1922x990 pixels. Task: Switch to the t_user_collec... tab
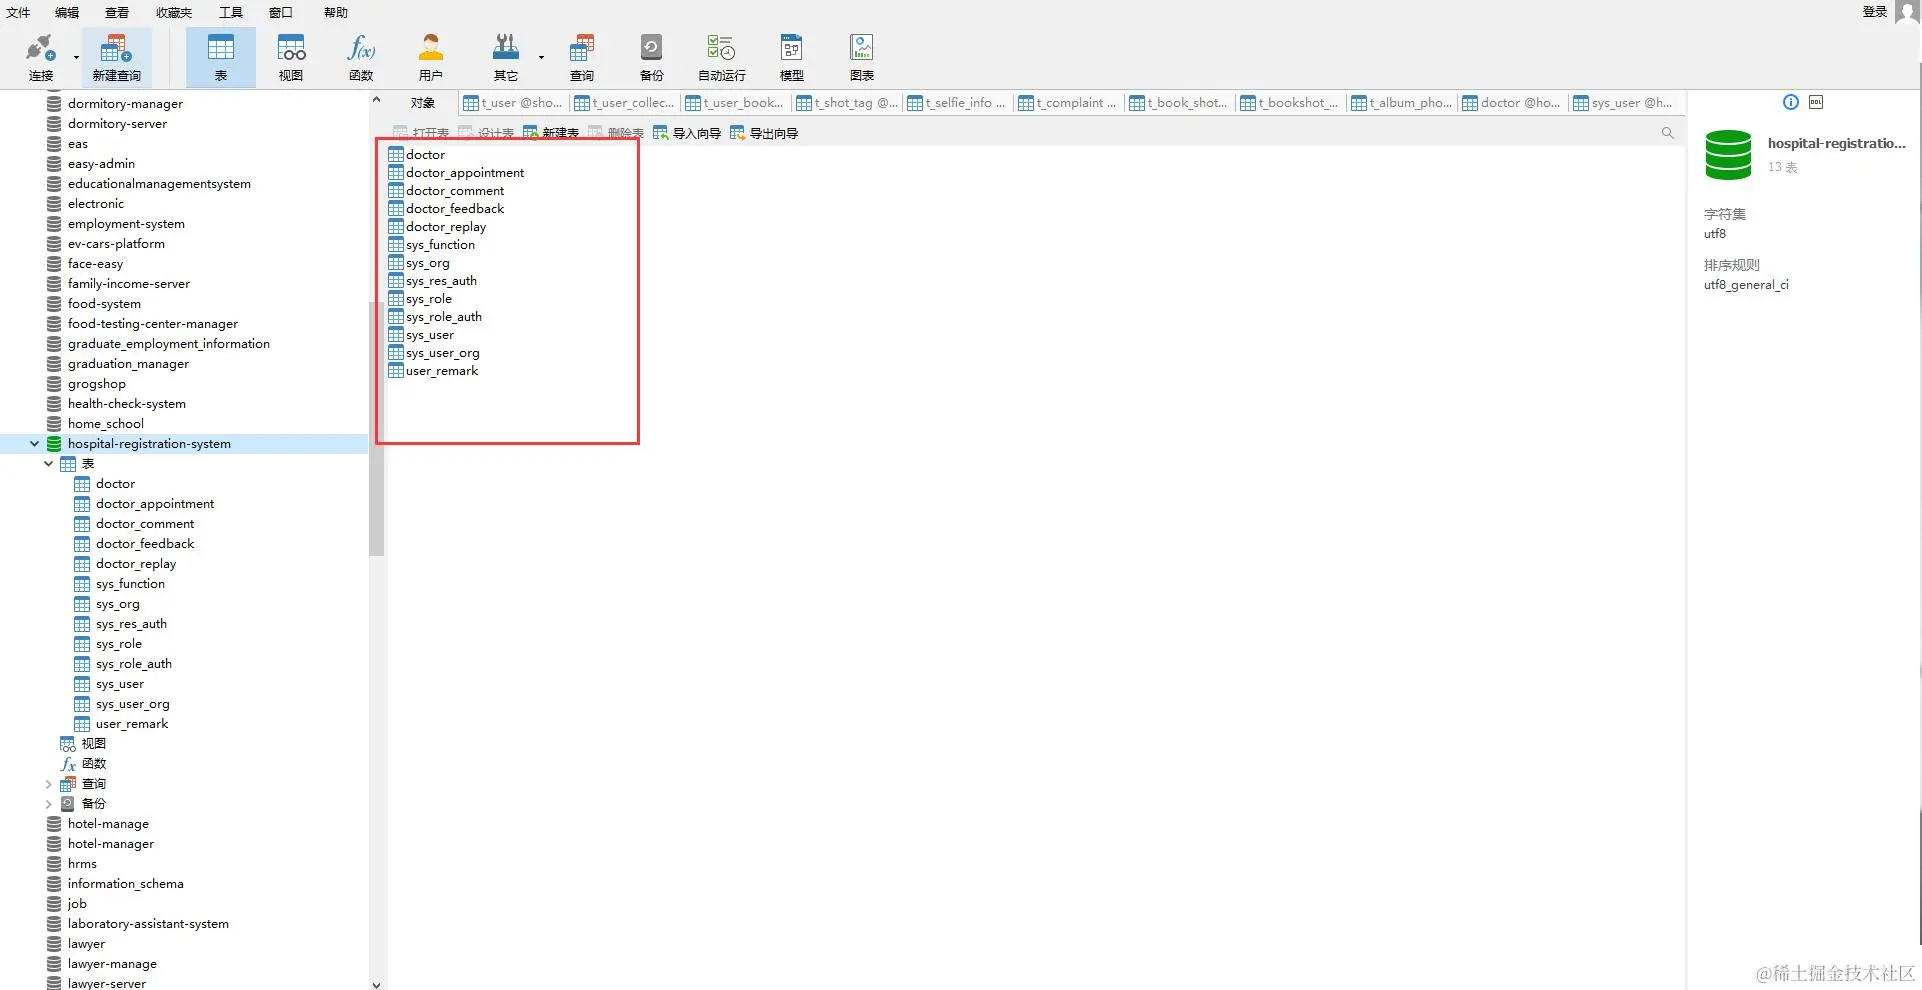[x=624, y=103]
